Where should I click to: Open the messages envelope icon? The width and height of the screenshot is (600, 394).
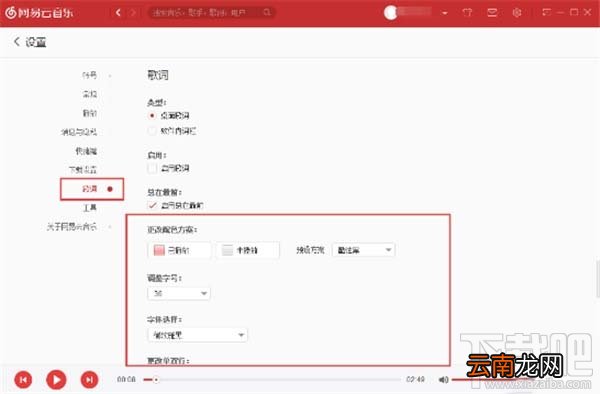[x=492, y=13]
